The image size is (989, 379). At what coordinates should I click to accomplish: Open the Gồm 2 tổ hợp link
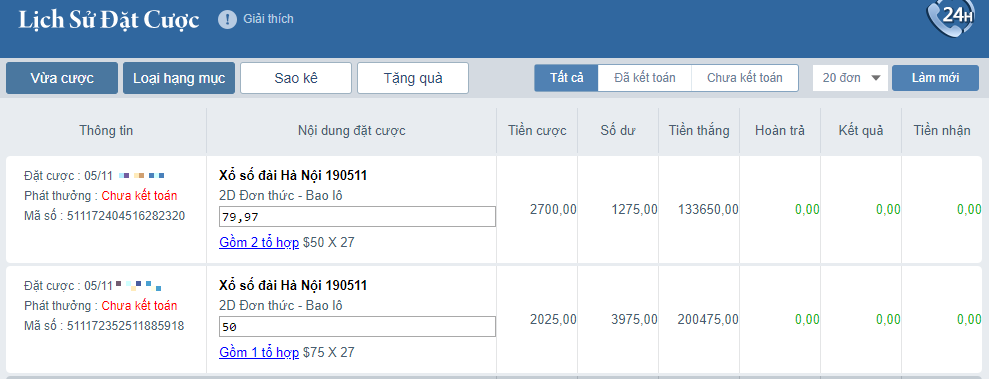point(259,242)
